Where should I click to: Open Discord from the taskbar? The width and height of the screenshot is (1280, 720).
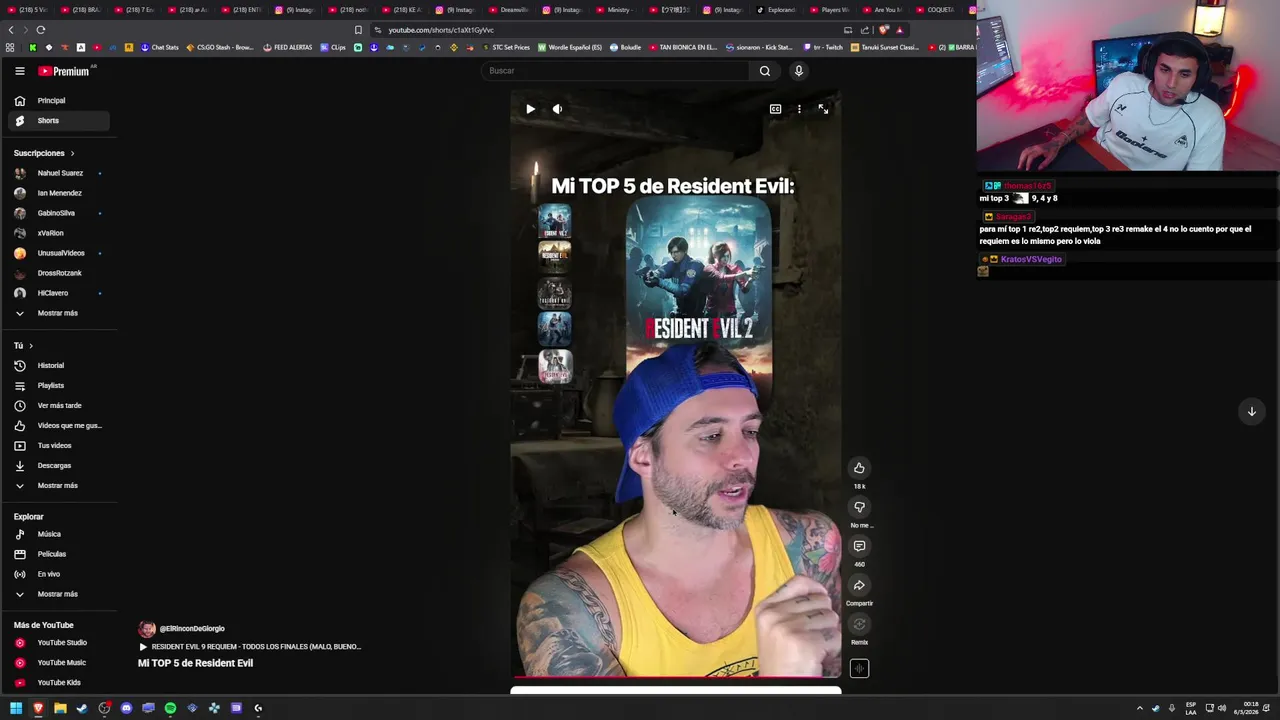126,708
